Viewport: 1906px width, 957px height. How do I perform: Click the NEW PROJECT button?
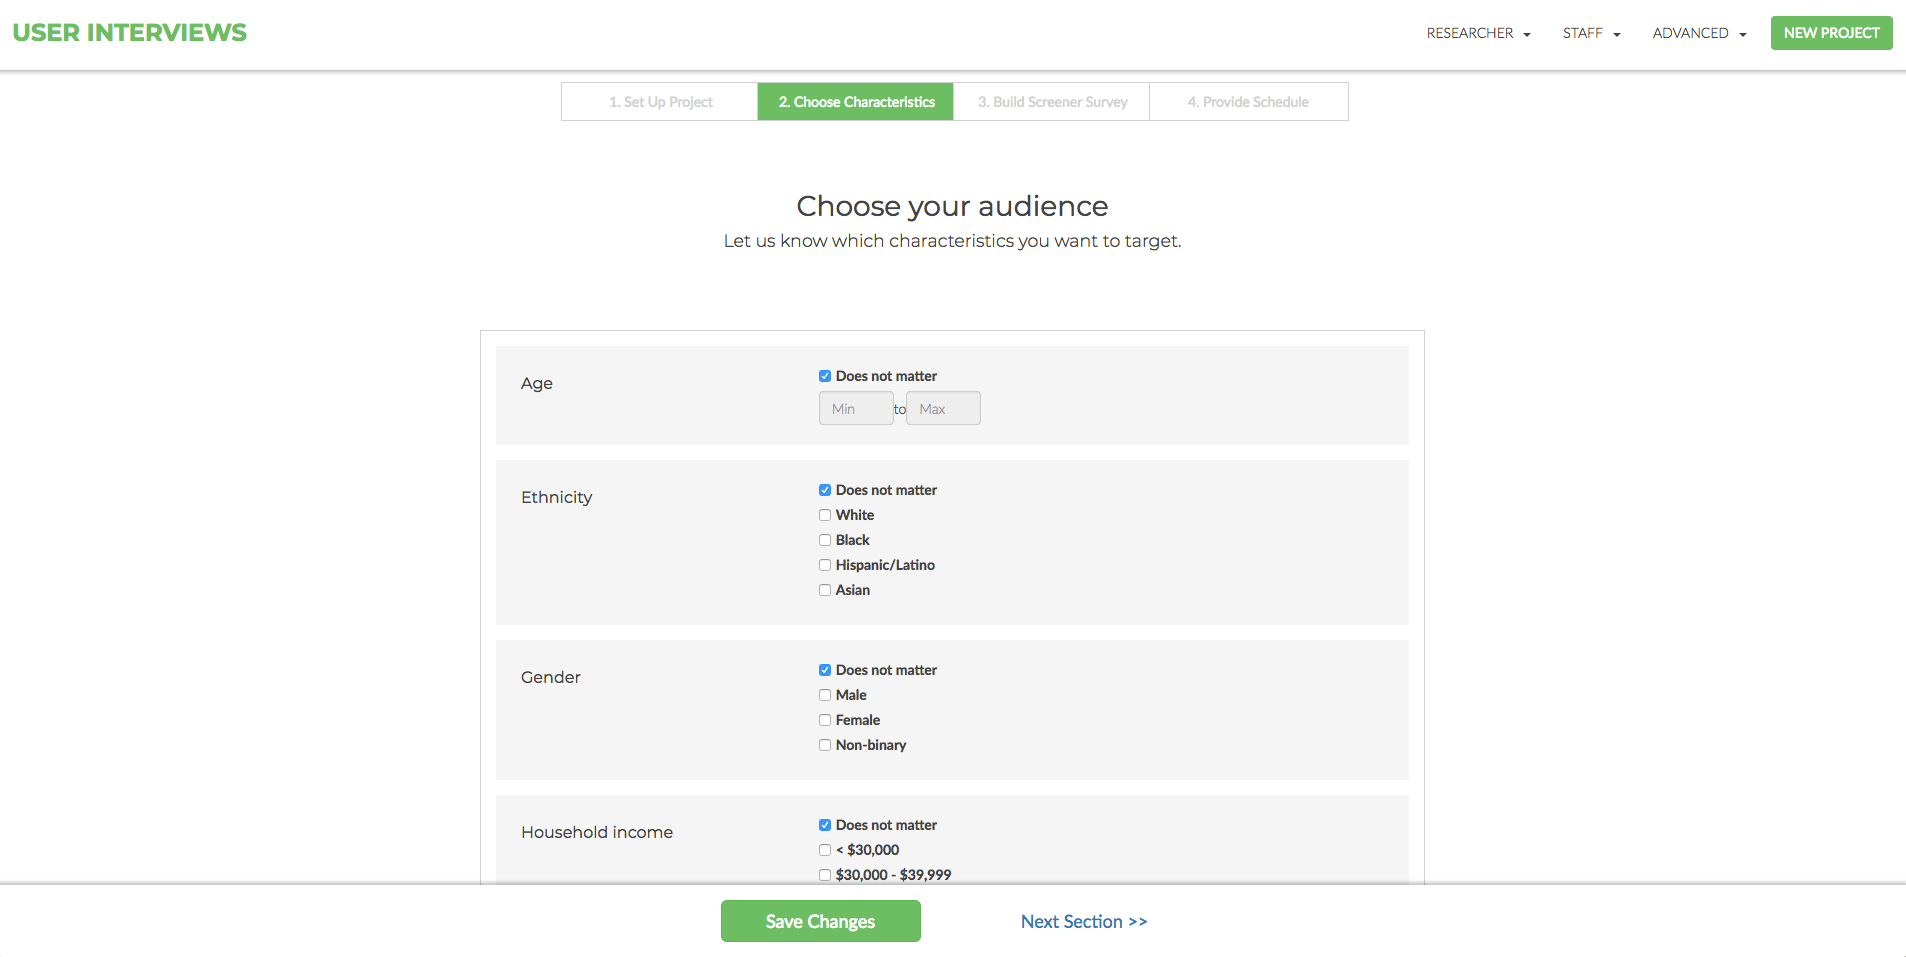click(x=1830, y=33)
